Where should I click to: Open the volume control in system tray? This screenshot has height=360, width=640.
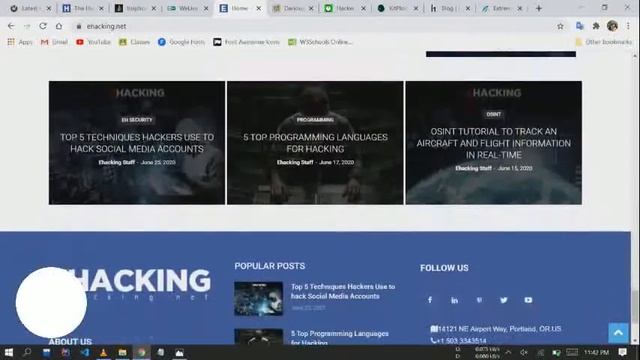524,352
